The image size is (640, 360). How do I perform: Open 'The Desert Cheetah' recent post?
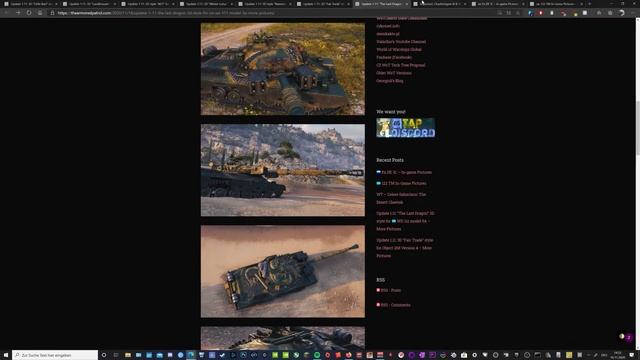(x=401, y=198)
